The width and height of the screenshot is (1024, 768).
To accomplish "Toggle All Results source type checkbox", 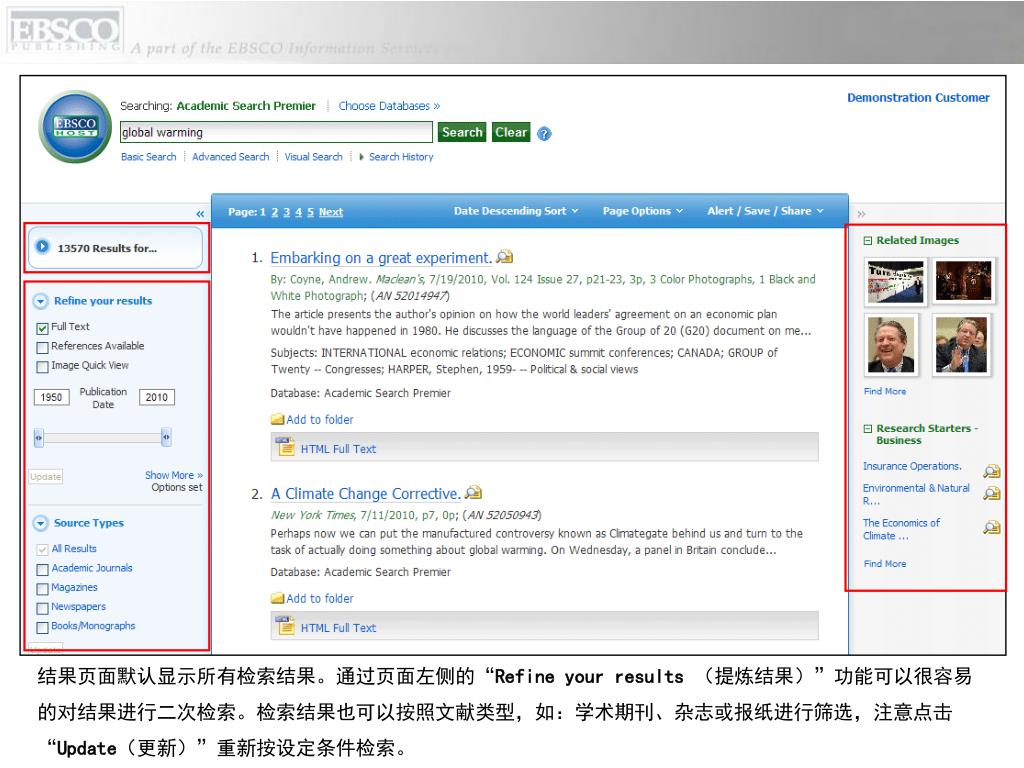I will coord(42,550).
